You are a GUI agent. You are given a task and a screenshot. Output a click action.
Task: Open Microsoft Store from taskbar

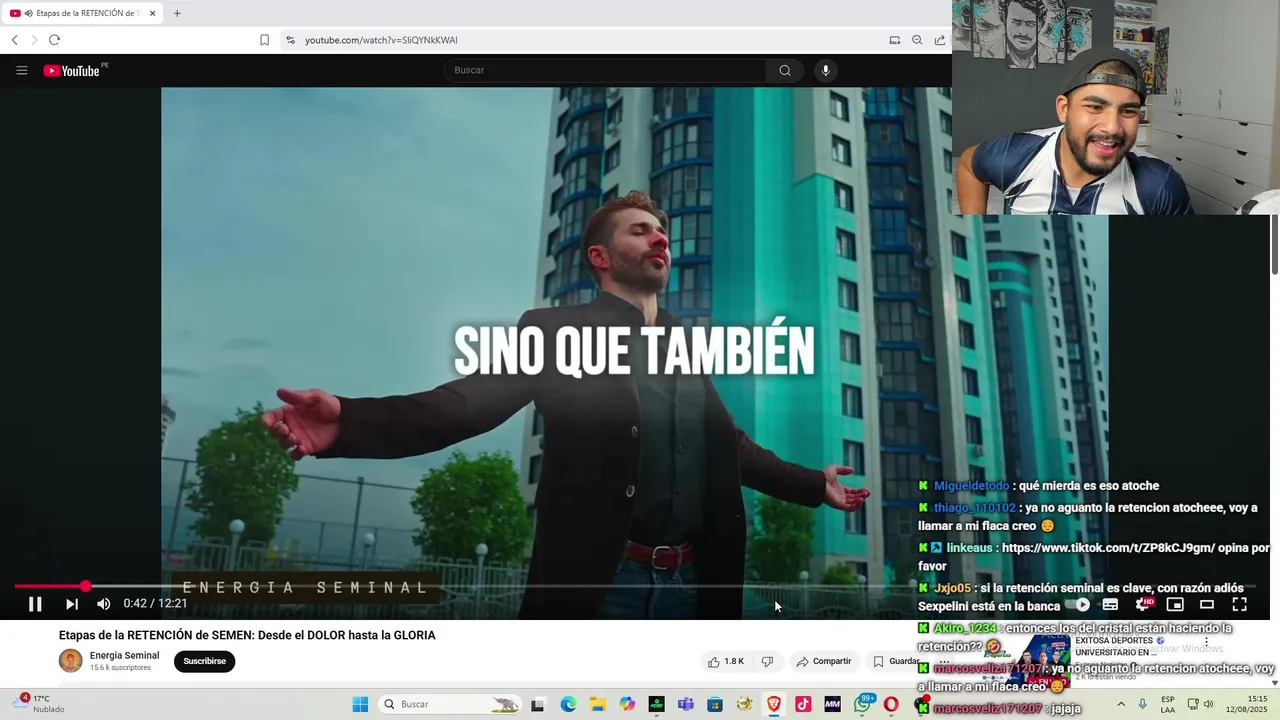pyautogui.click(x=715, y=704)
